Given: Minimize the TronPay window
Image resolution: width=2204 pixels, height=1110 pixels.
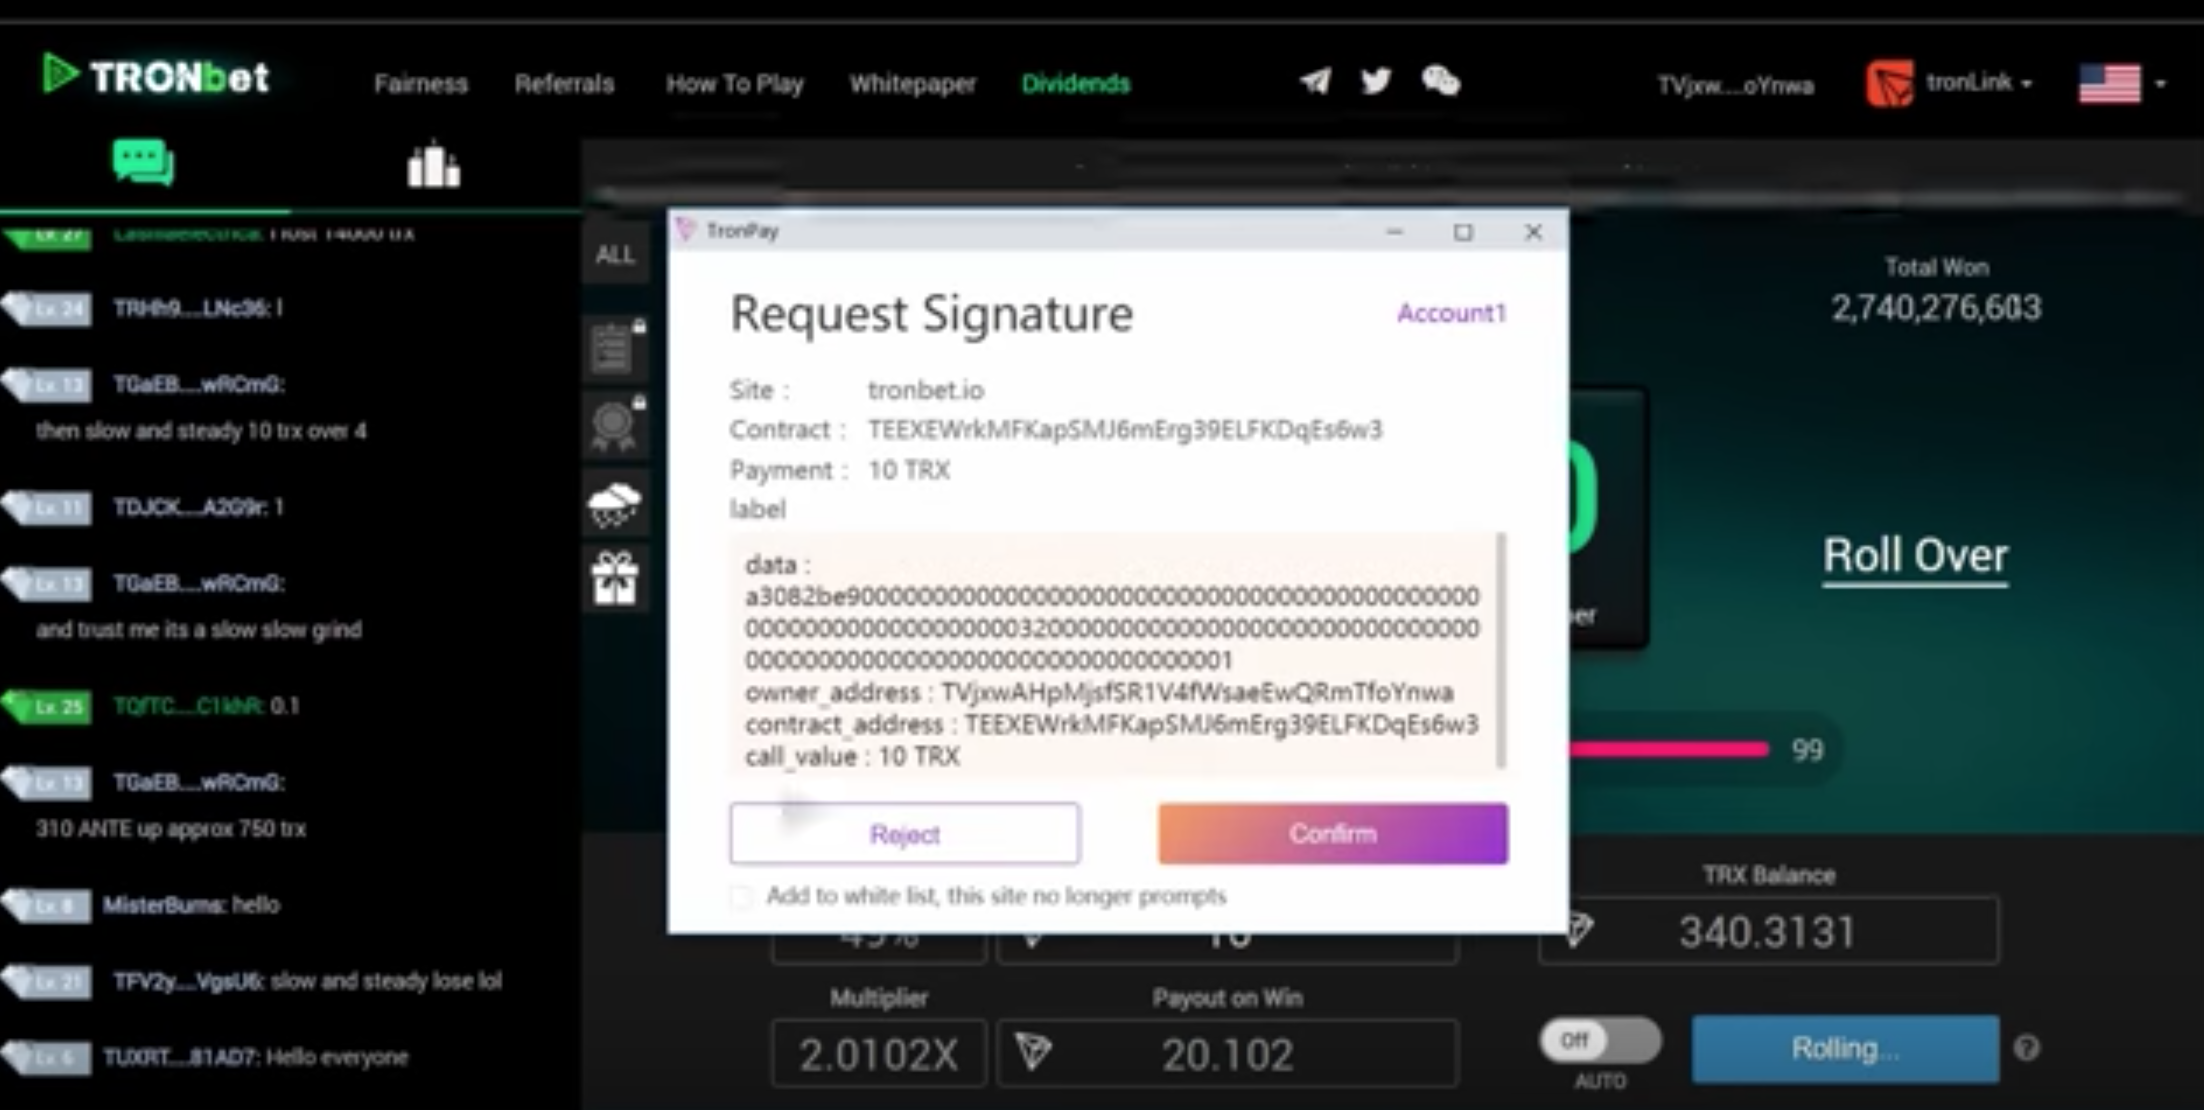Looking at the screenshot, I should 1394,232.
